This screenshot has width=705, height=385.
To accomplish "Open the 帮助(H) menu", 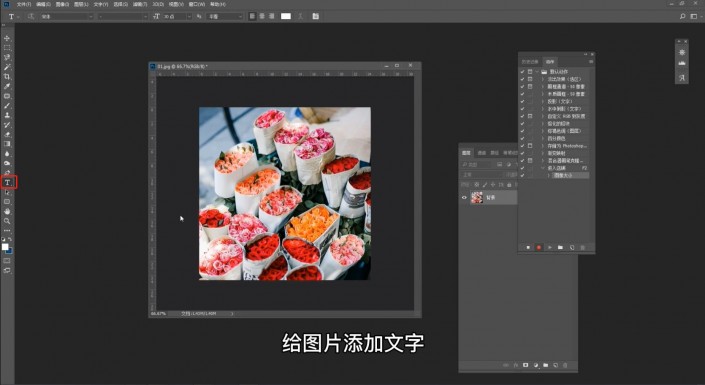I will click(x=218, y=4).
